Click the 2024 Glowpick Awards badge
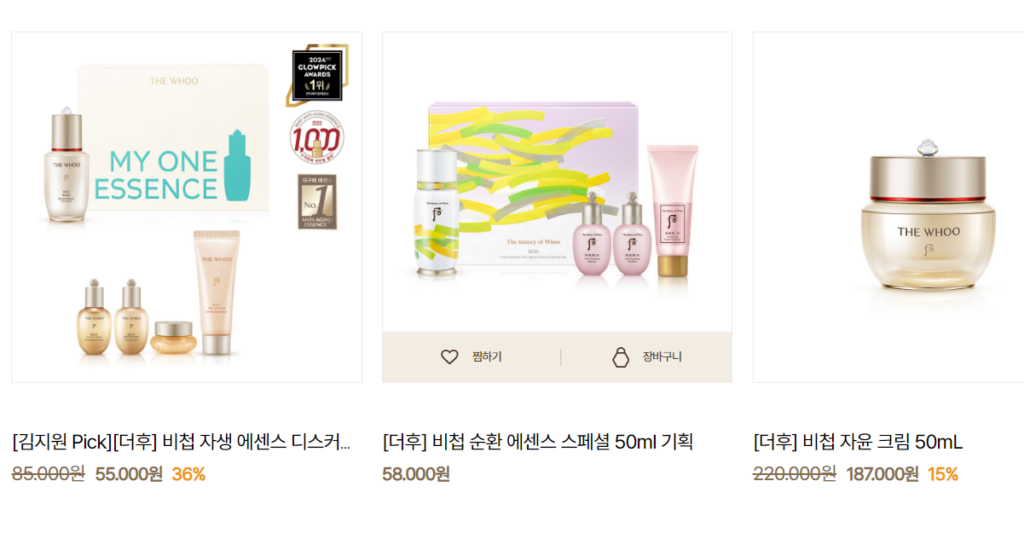The width and height of the screenshot is (1024, 539). point(317,75)
